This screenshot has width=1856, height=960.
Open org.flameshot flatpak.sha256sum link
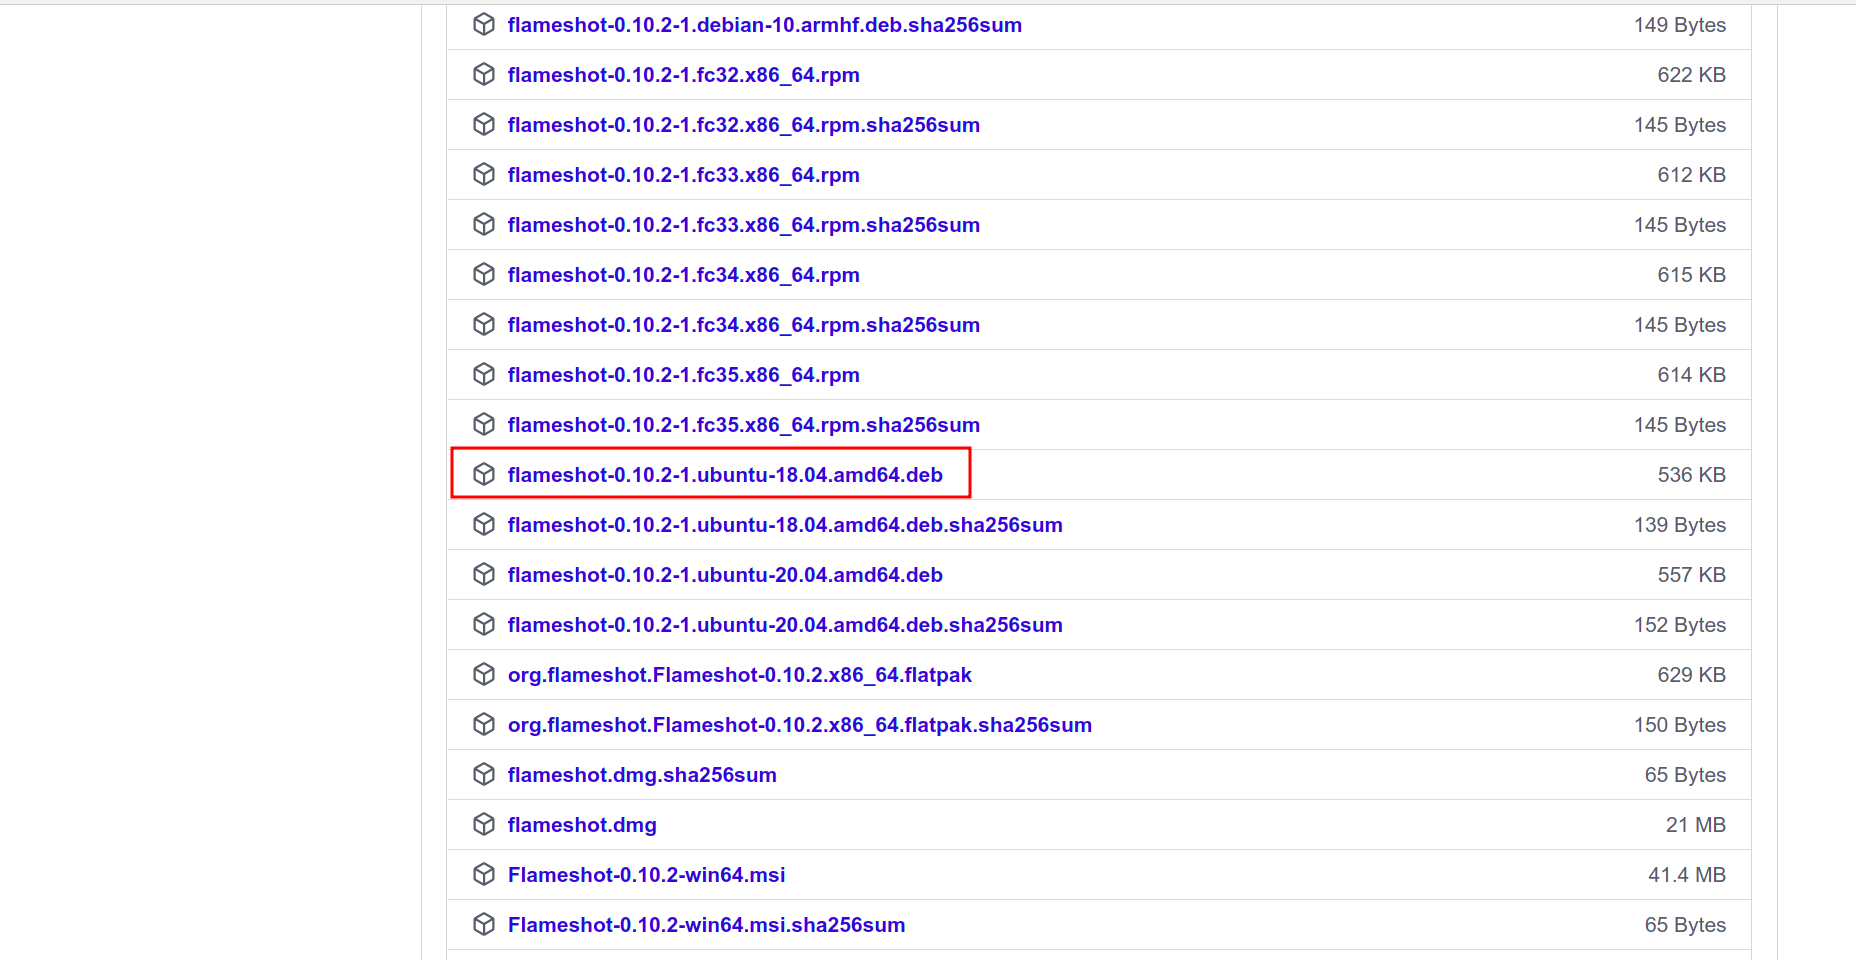799,725
